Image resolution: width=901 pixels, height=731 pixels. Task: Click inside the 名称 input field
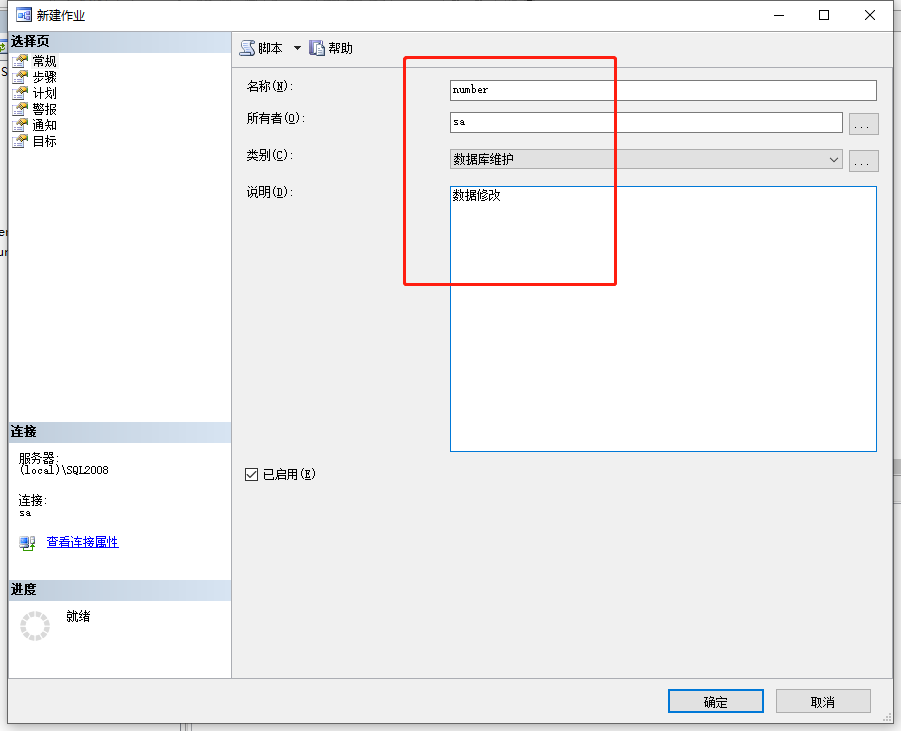pyautogui.click(x=660, y=90)
